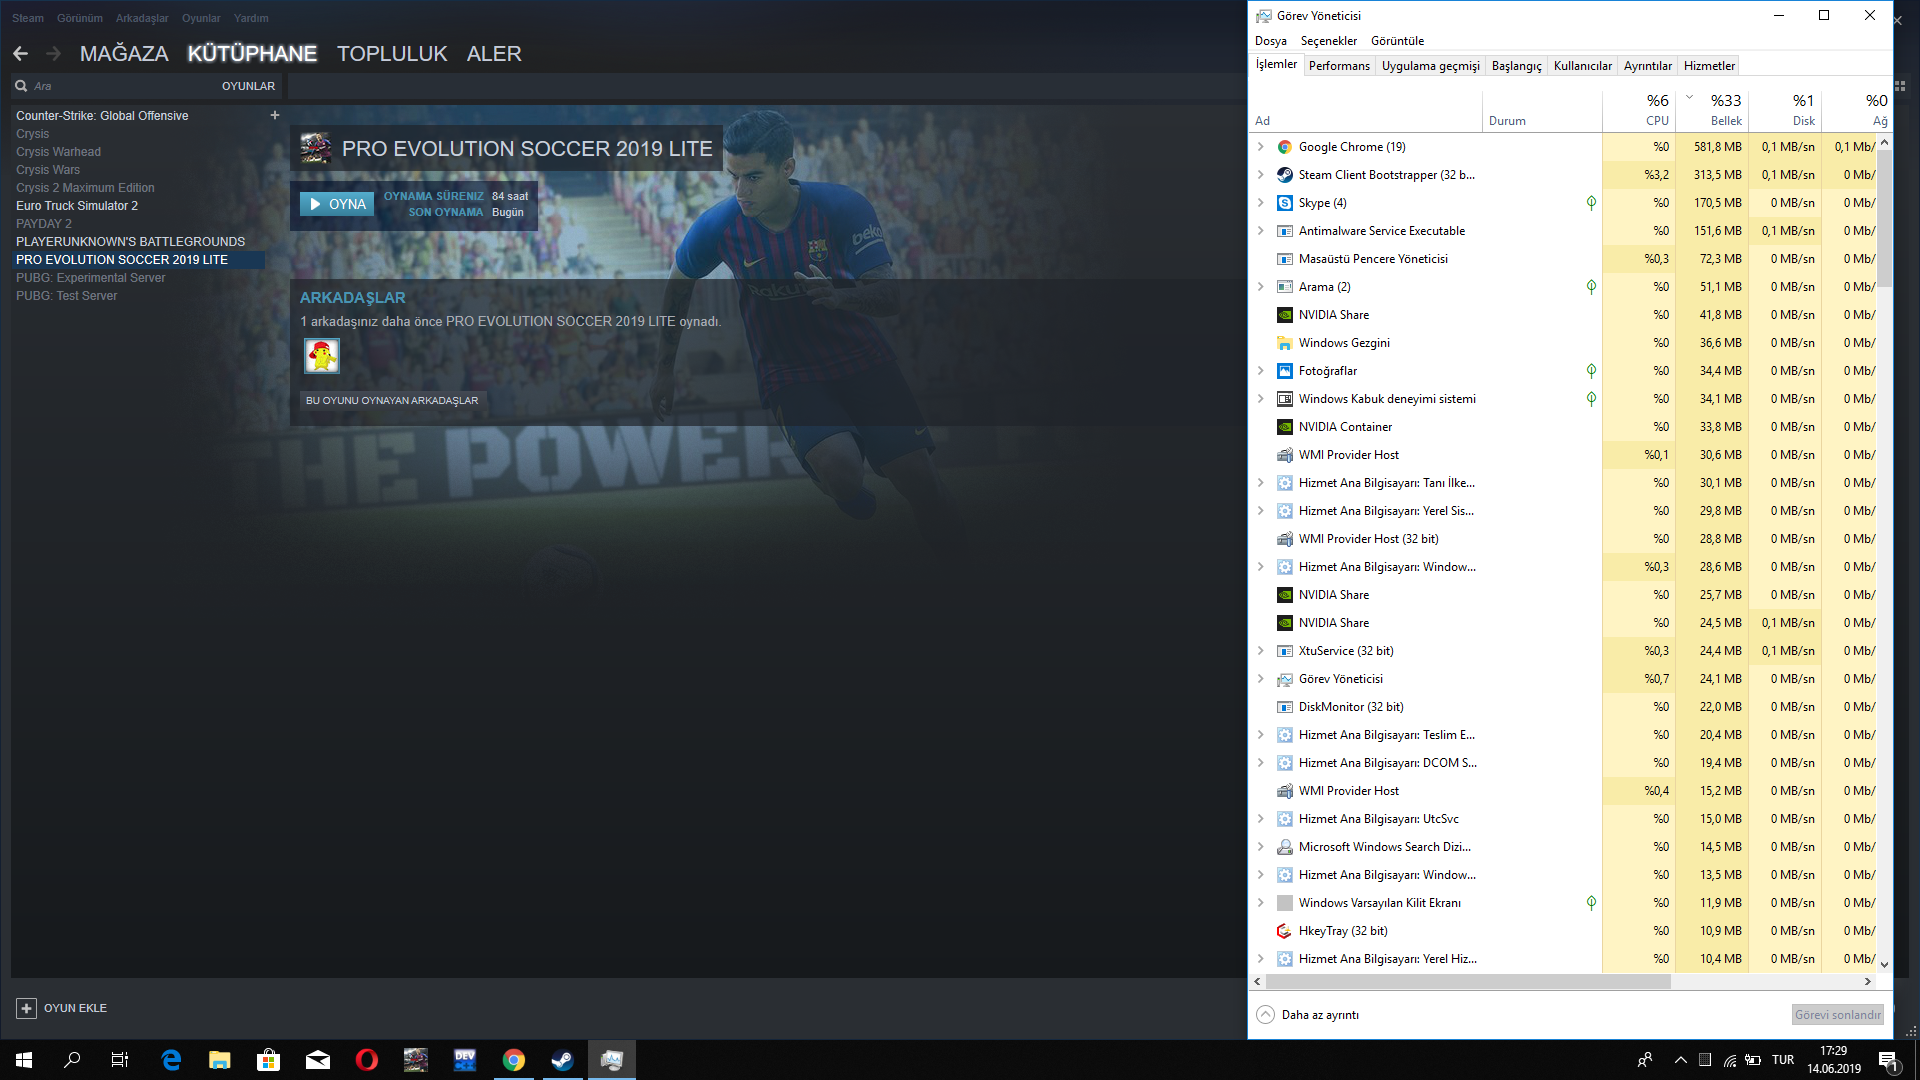Image resolution: width=1920 pixels, height=1080 pixels.
Task: Collapse details with Daha az ayrıntı
Action: [1308, 1015]
